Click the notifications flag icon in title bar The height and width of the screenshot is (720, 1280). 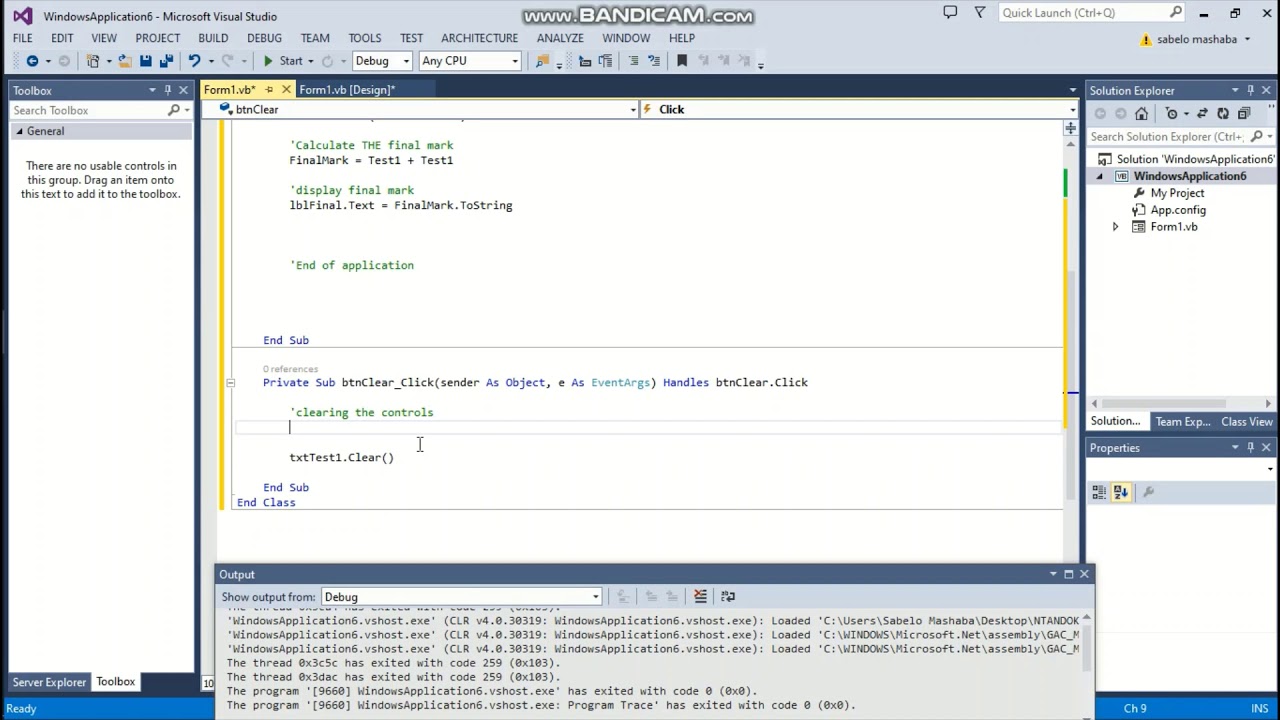980,13
